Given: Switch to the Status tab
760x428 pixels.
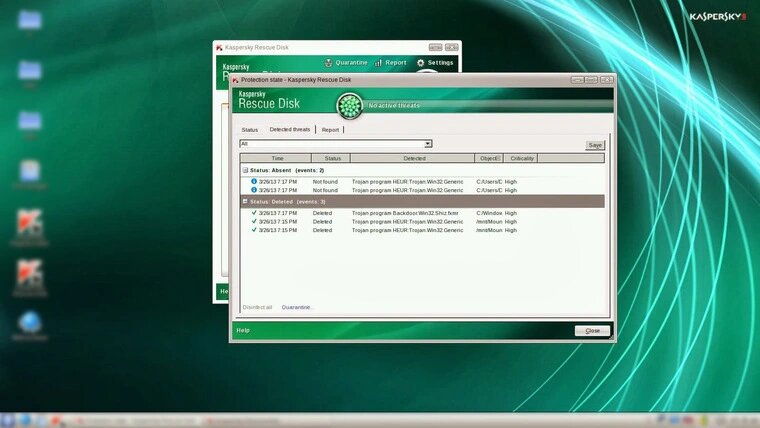Looking at the screenshot, I should [x=250, y=130].
